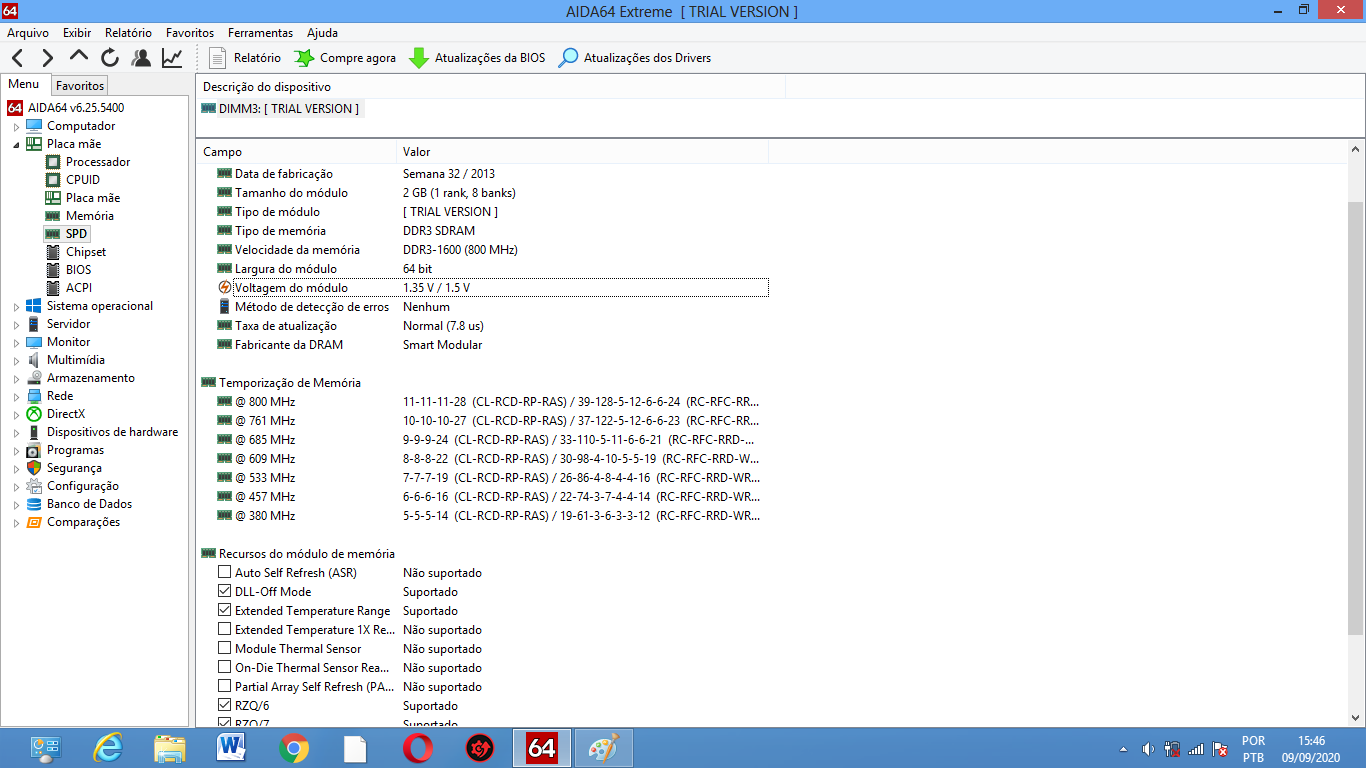The width and height of the screenshot is (1366, 768).
Task: Open File Explorer from the taskbar
Action: tap(169, 748)
